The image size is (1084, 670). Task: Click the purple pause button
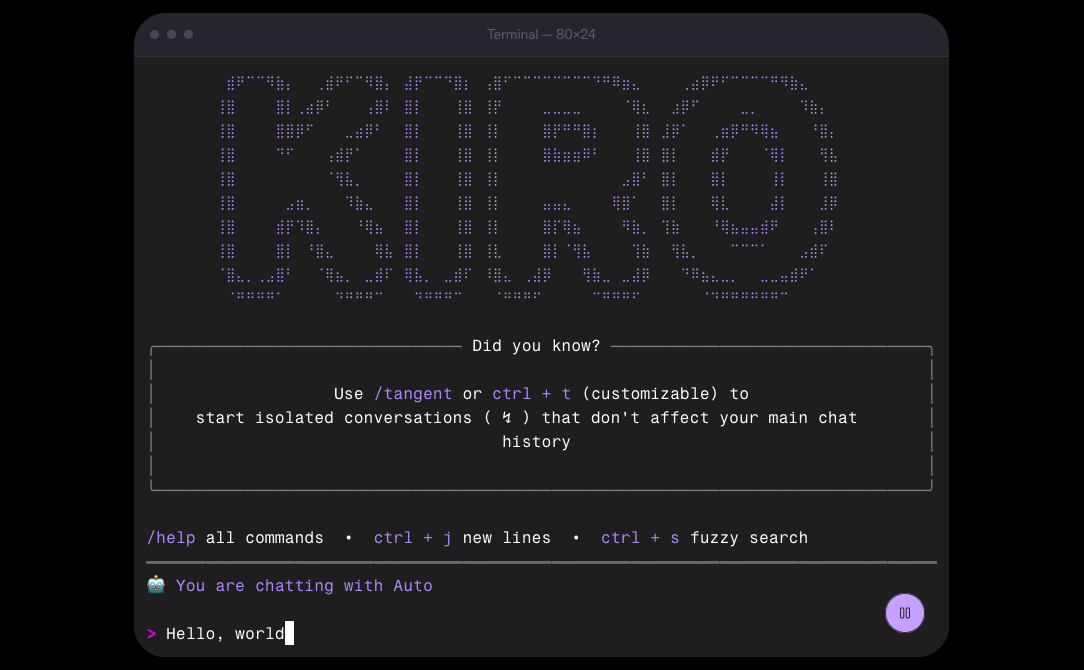point(904,613)
